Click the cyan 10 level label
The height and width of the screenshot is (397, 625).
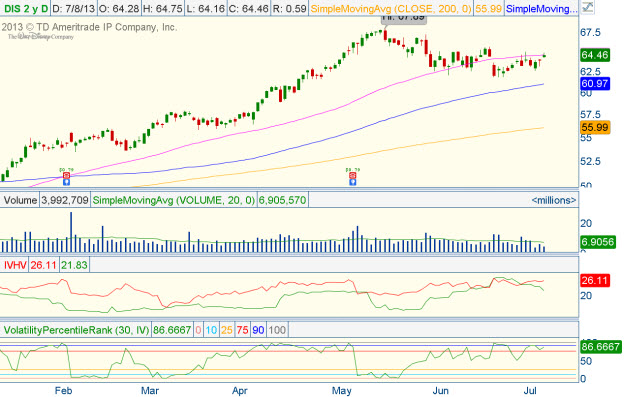coord(211,330)
